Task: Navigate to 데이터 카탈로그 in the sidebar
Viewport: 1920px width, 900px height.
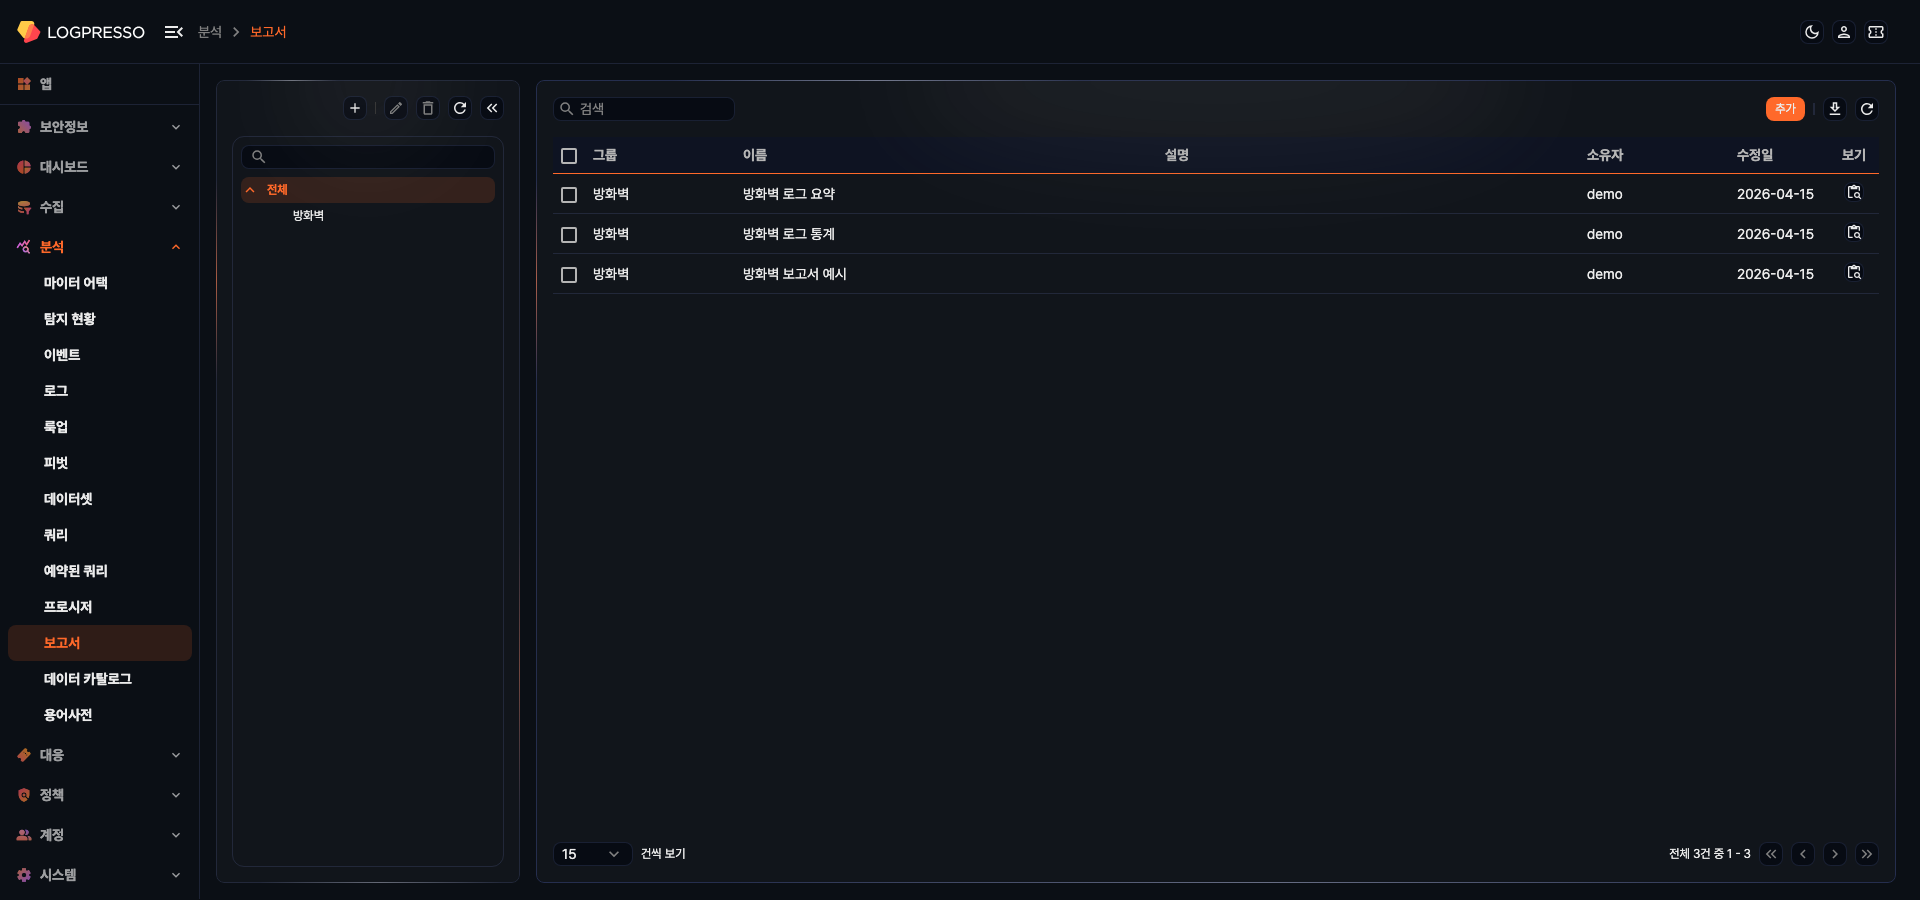Action: [x=88, y=678]
